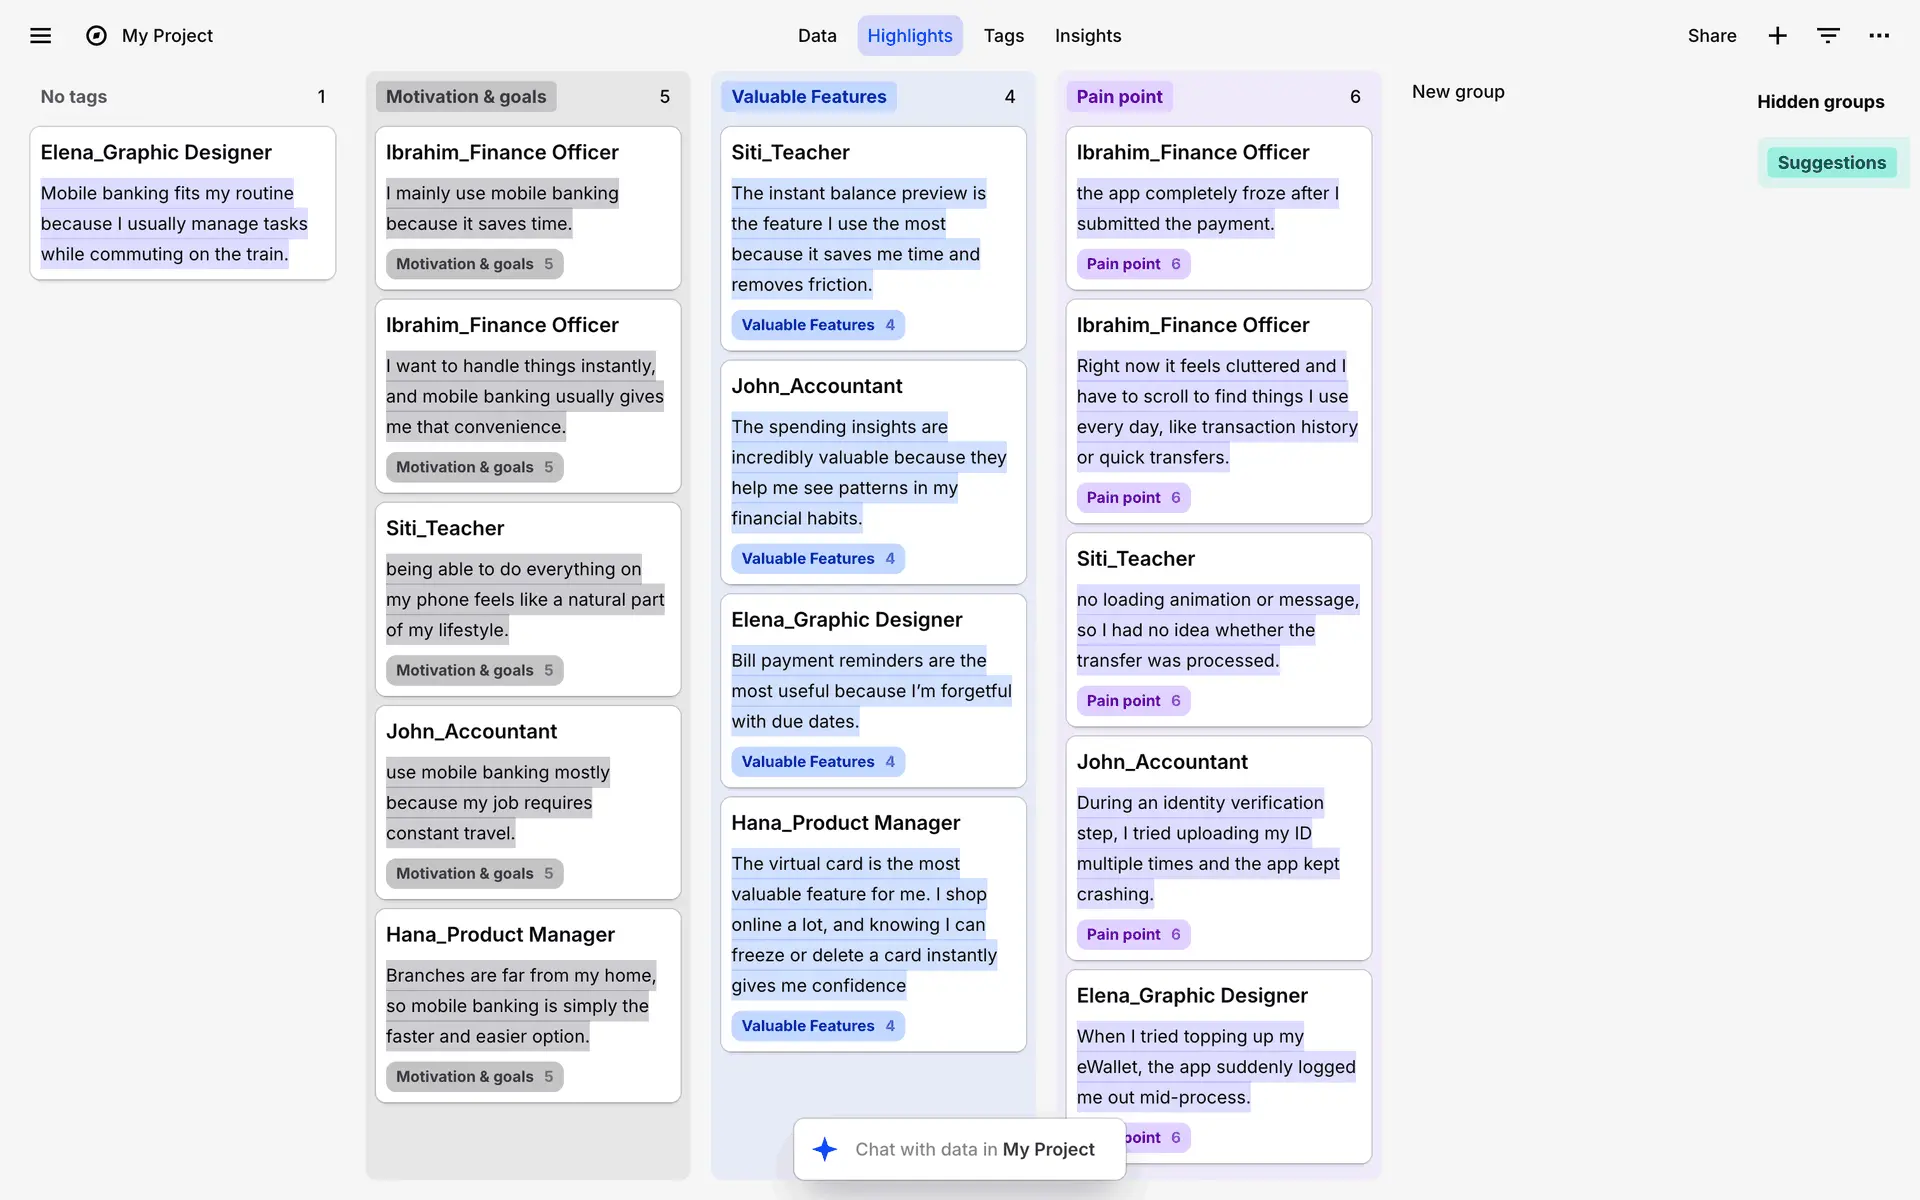Select the Highlights tab
The image size is (1920, 1200).
tap(909, 36)
